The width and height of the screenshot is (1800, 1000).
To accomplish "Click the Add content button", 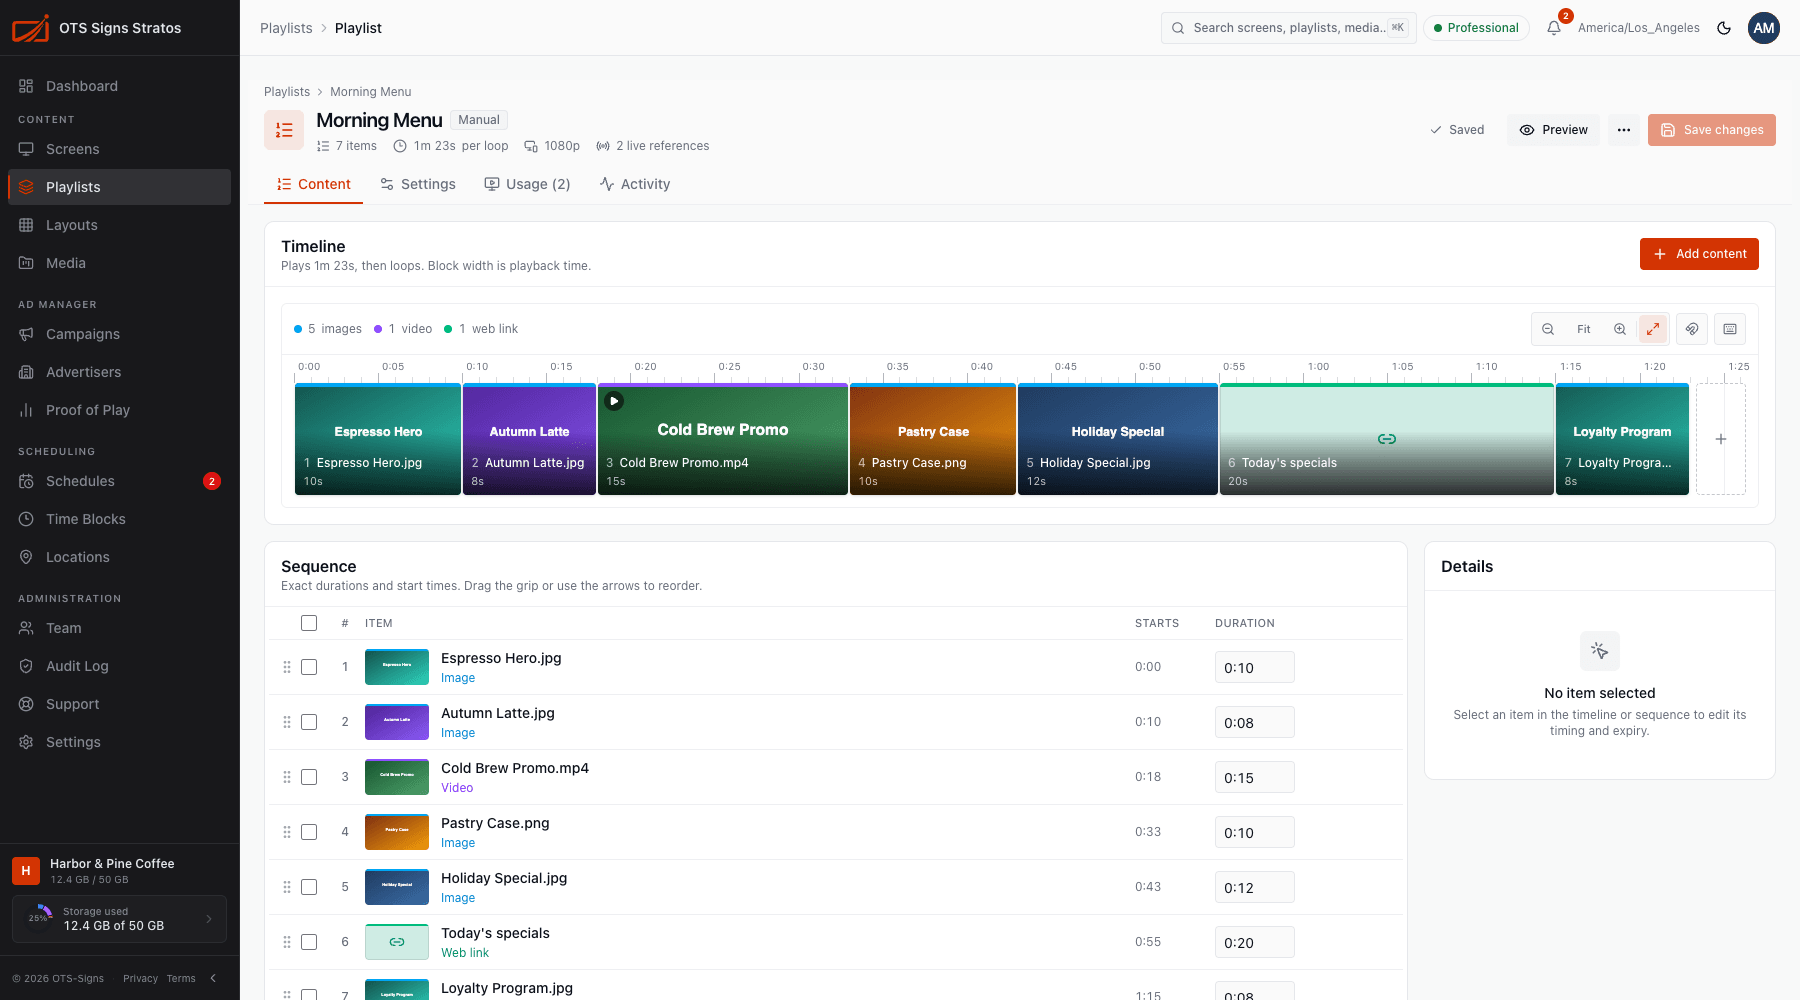I will coord(1699,254).
